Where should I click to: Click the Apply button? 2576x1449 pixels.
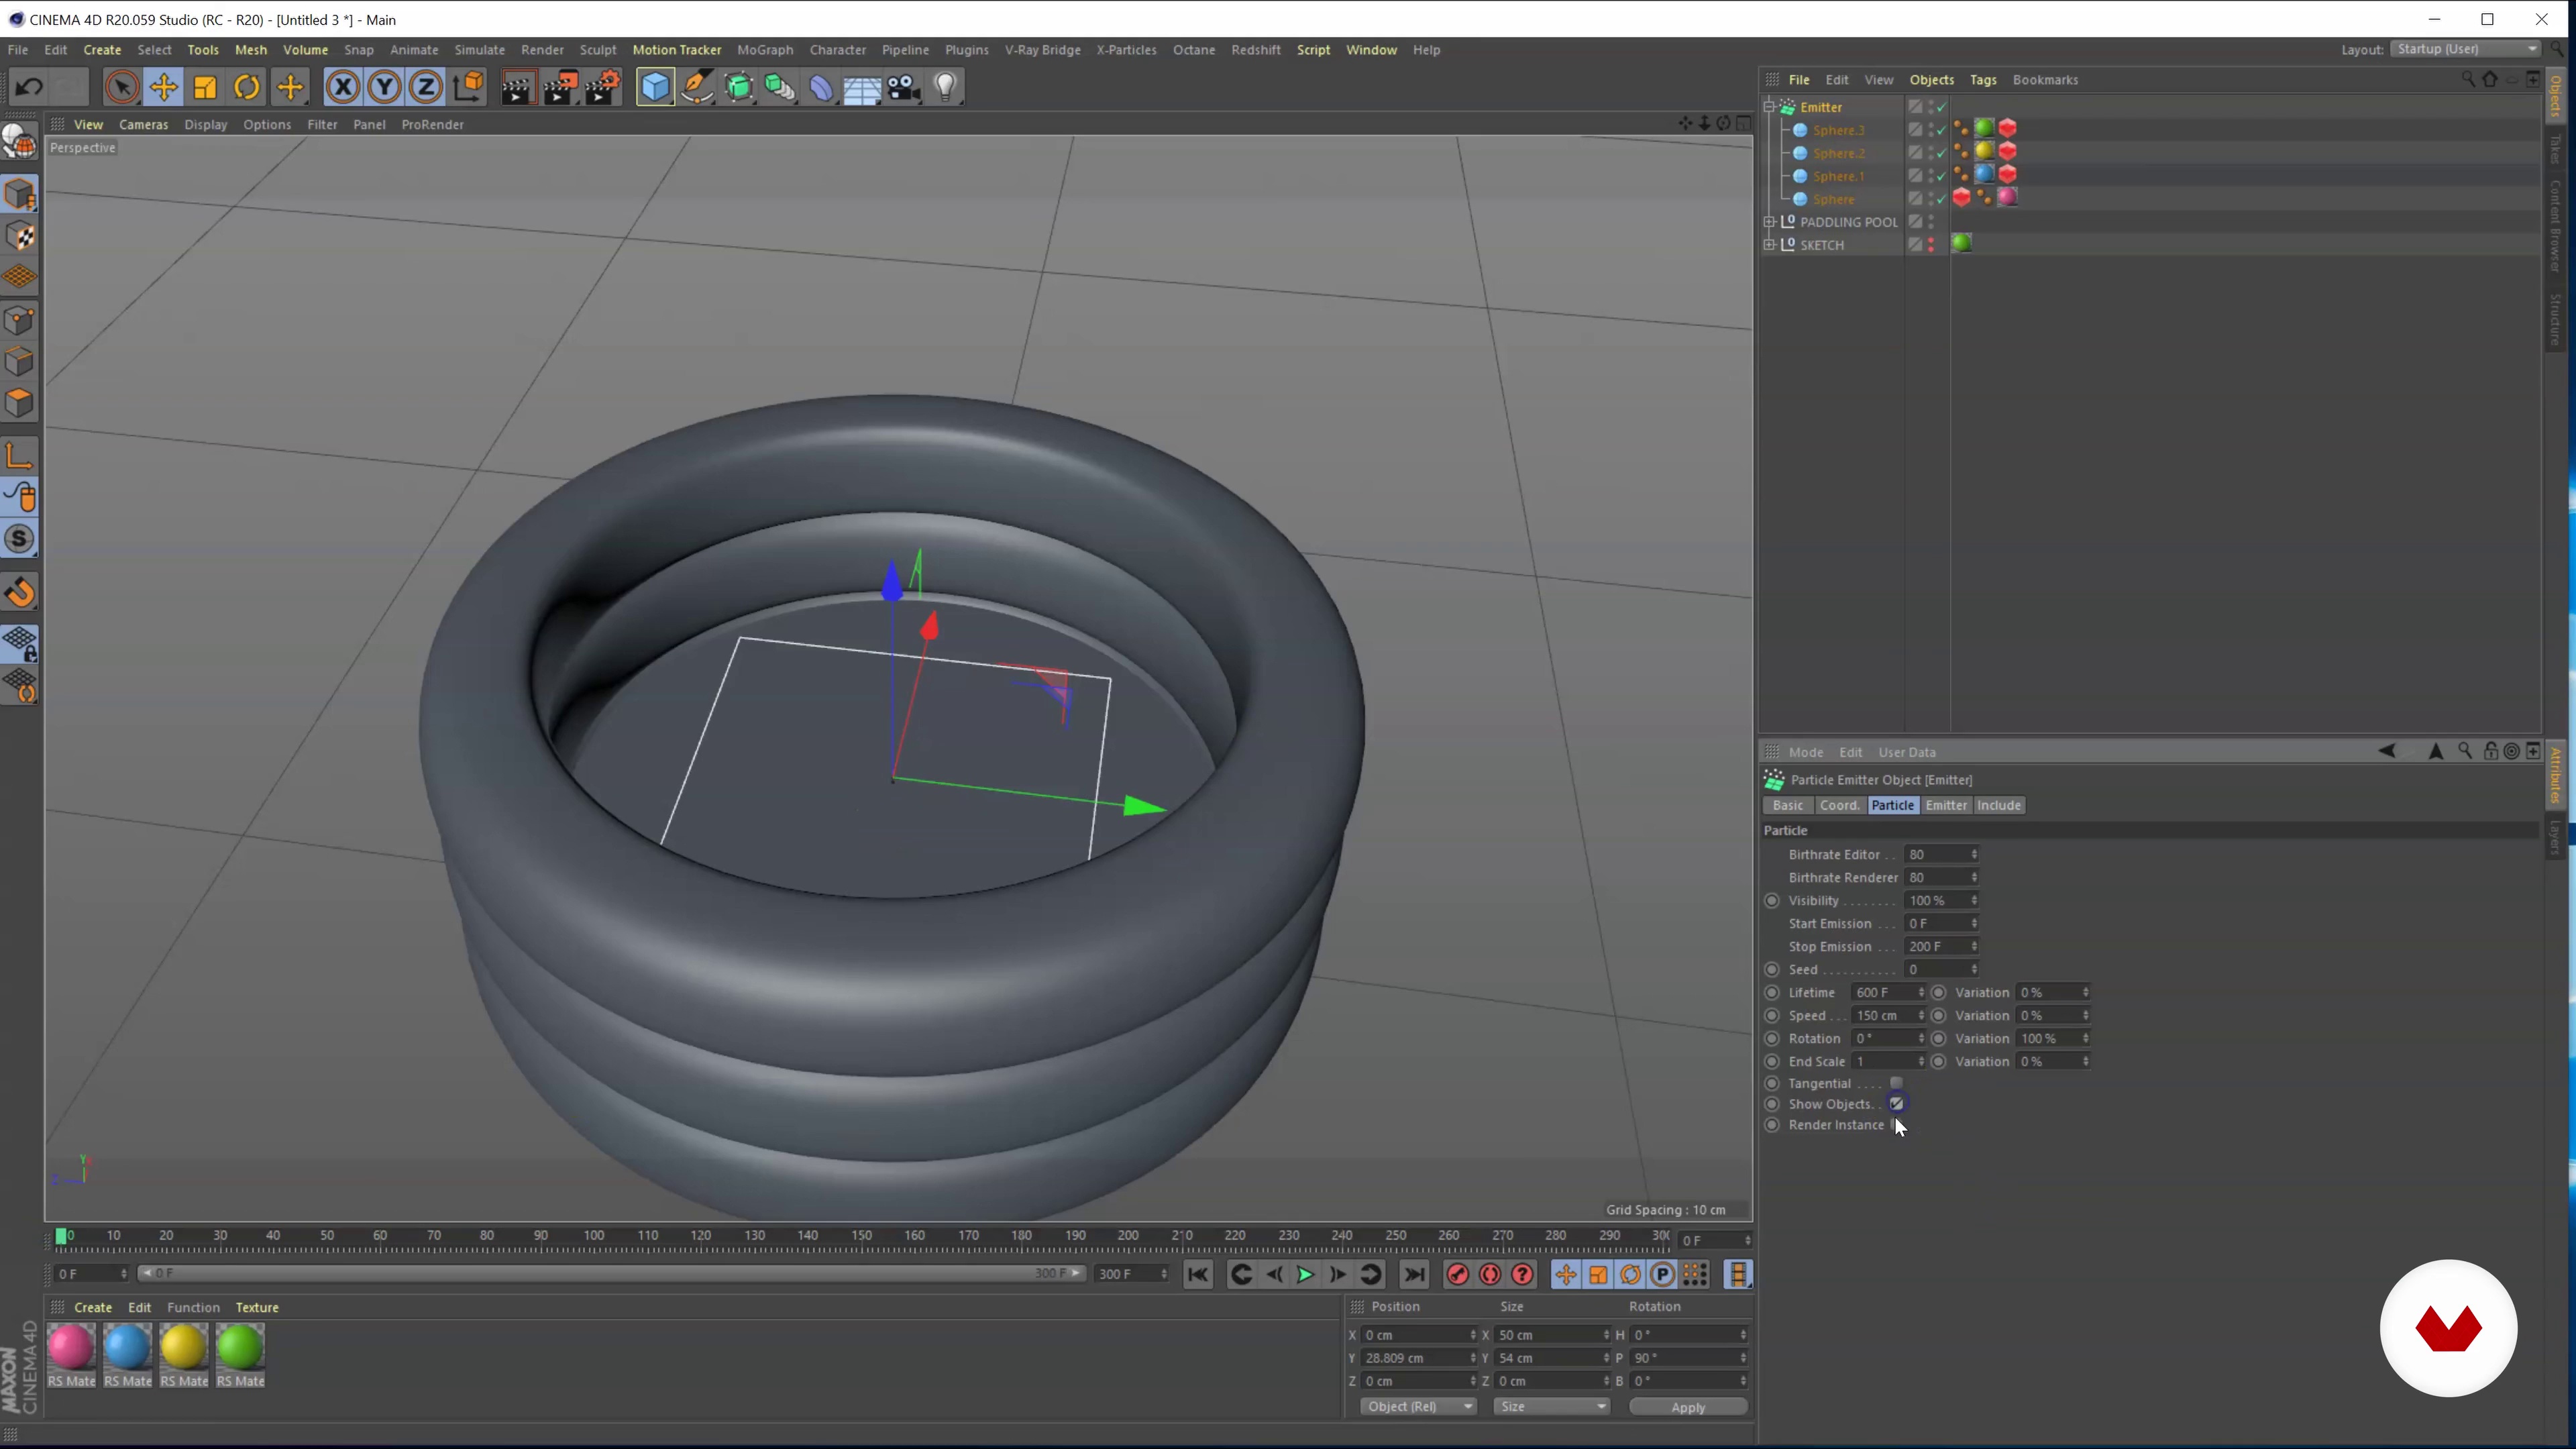[x=1688, y=1407]
